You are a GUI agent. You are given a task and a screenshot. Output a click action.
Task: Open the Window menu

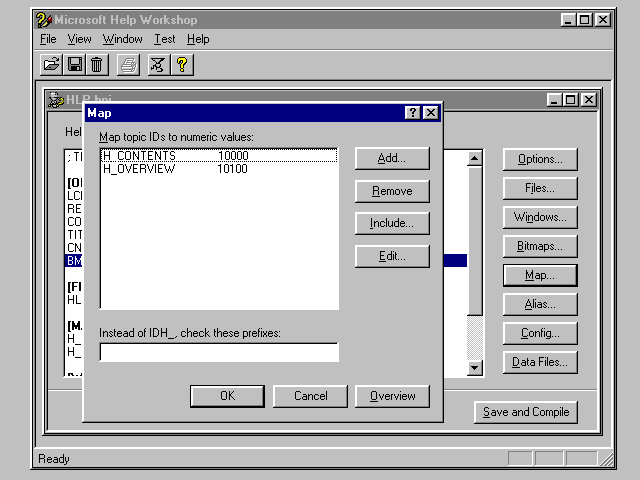(x=122, y=39)
